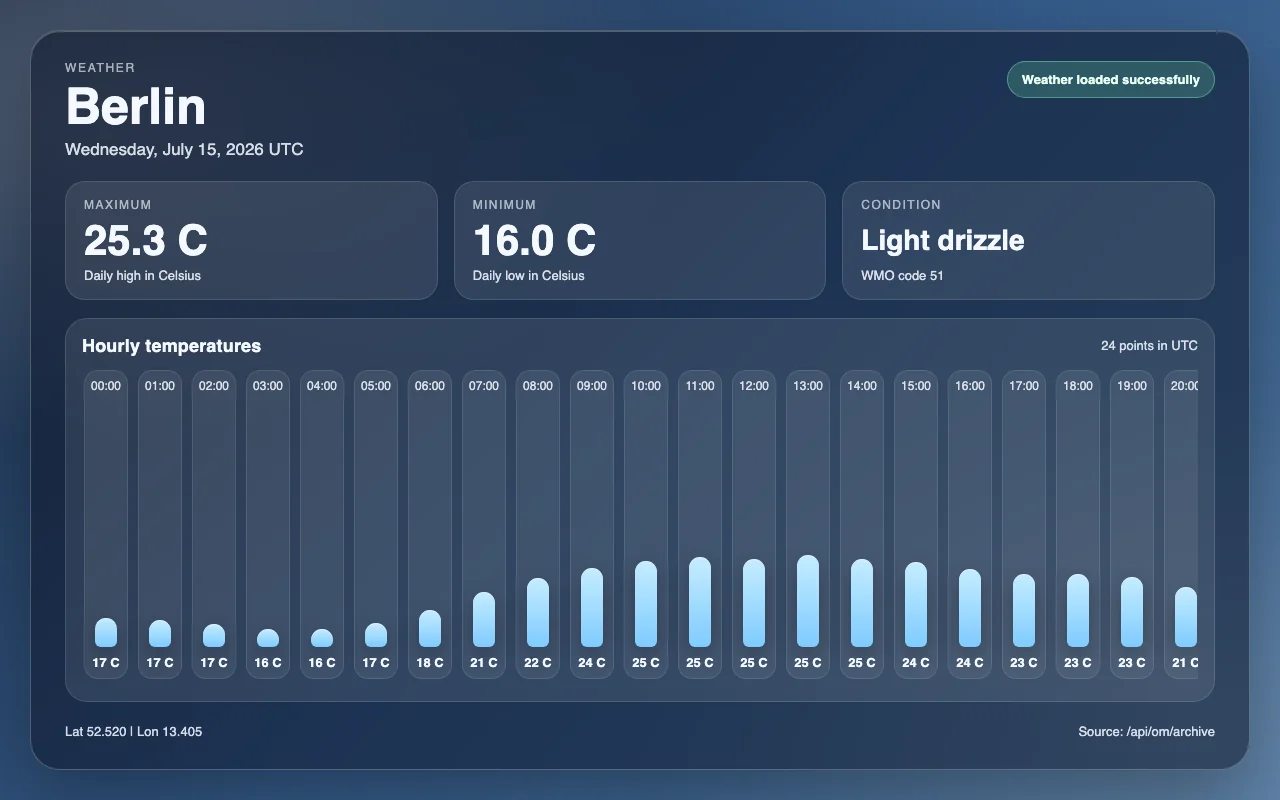Select the 00:00 hourly temperature bar

click(x=106, y=633)
